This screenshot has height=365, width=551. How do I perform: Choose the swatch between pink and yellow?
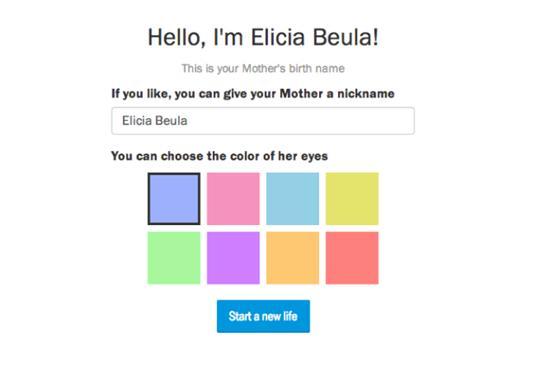[x=293, y=198]
